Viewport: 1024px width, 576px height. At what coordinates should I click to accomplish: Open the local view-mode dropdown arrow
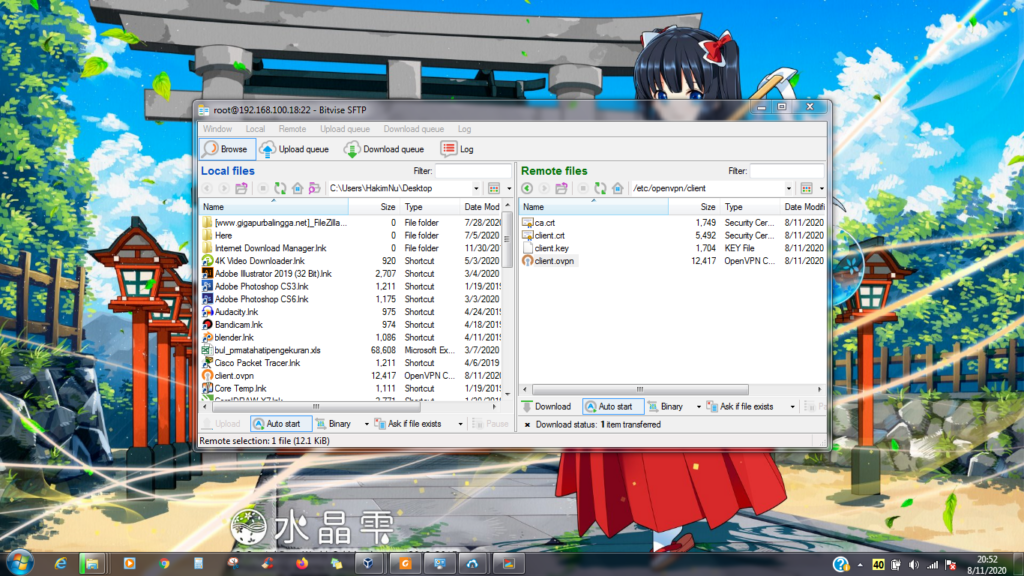(x=509, y=189)
